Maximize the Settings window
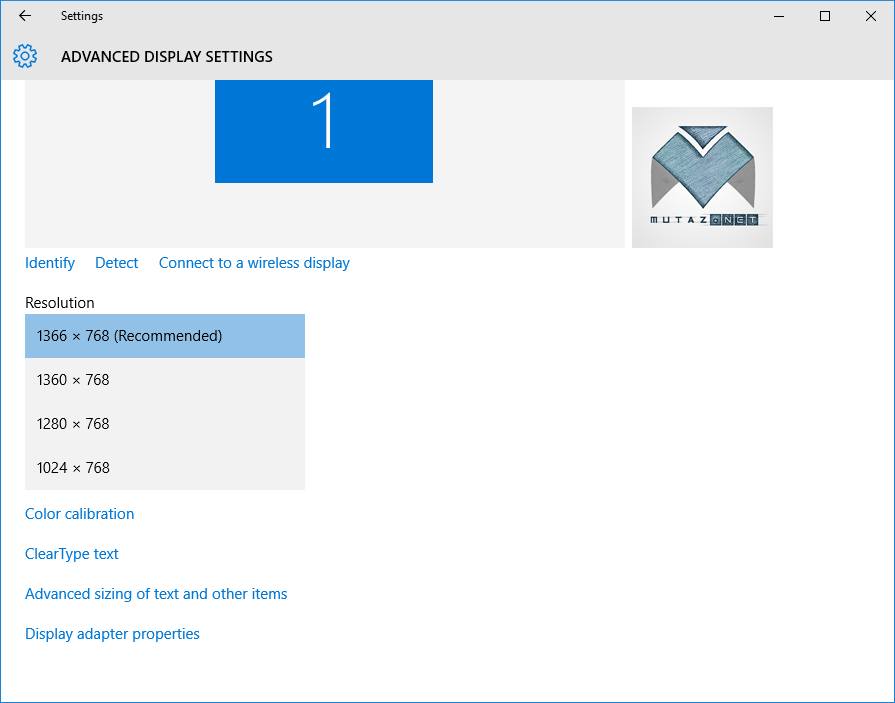Image resolution: width=895 pixels, height=703 pixels. click(x=825, y=16)
